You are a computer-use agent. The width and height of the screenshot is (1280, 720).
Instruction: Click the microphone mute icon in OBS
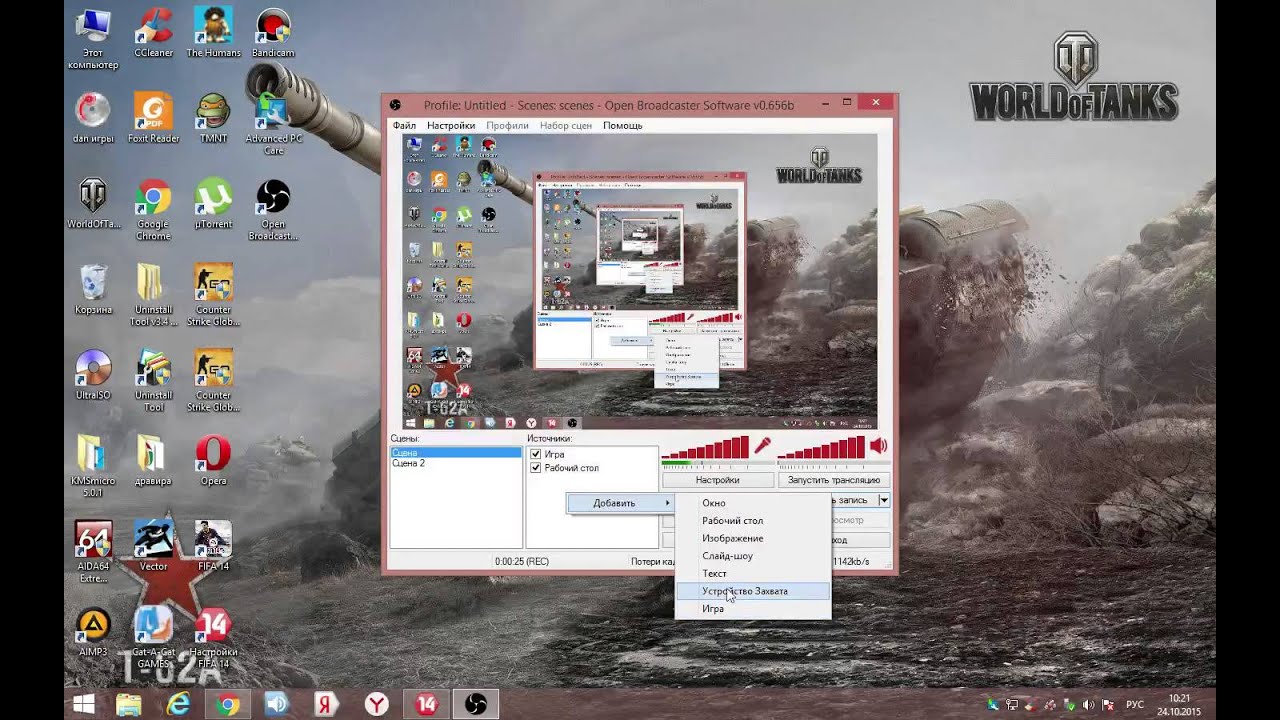(763, 446)
